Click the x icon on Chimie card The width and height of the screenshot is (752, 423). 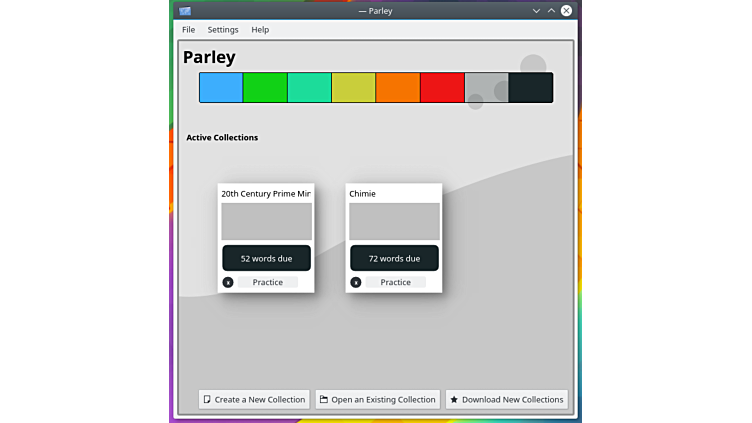pyautogui.click(x=356, y=283)
